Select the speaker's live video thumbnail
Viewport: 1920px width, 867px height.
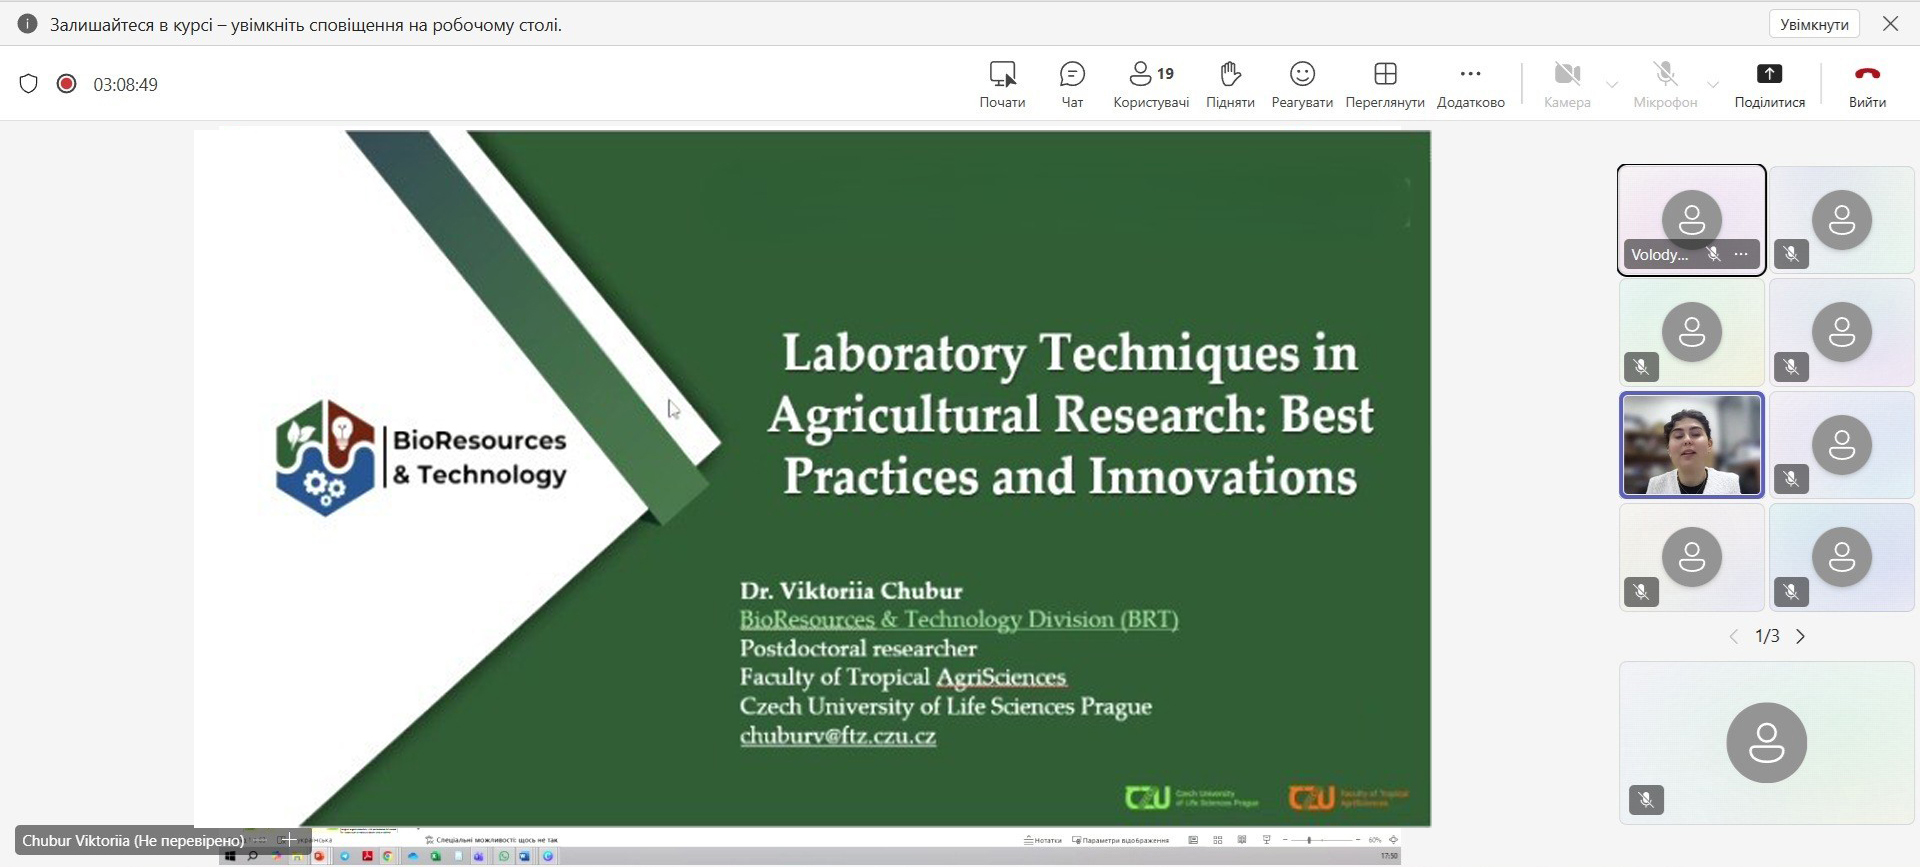(1691, 445)
